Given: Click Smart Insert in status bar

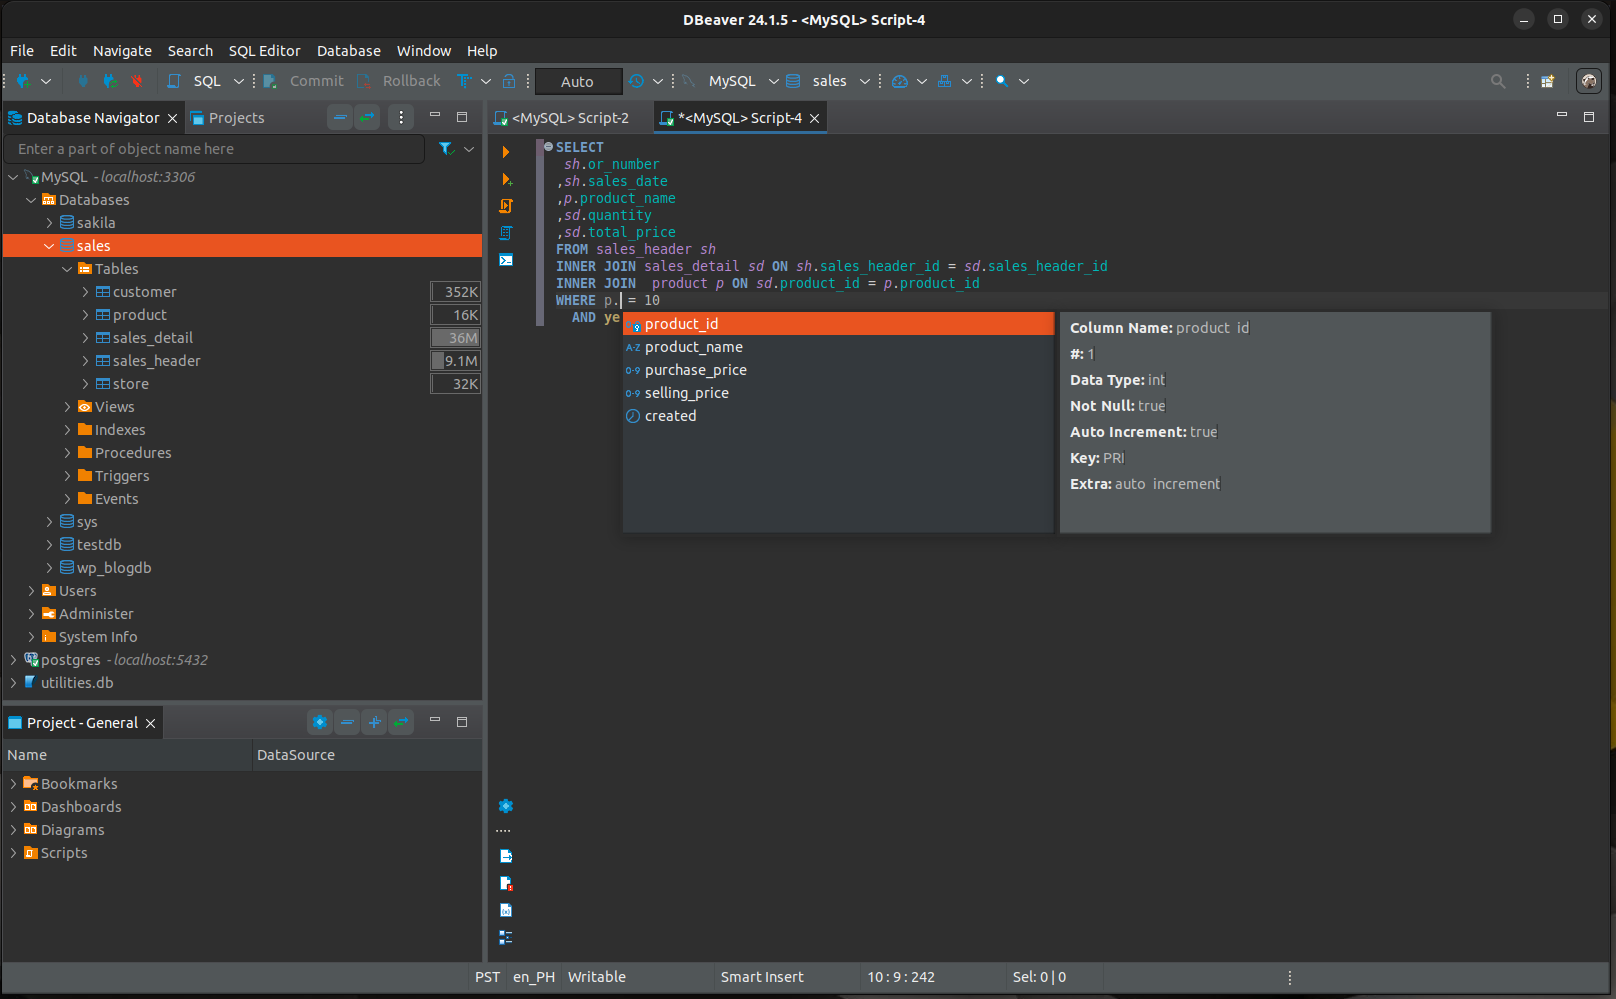Looking at the screenshot, I should 762,977.
